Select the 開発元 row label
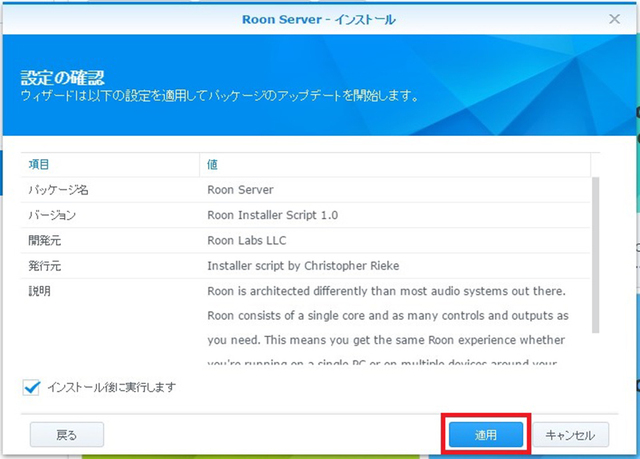640x459 pixels. pyautogui.click(x=44, y=240)
